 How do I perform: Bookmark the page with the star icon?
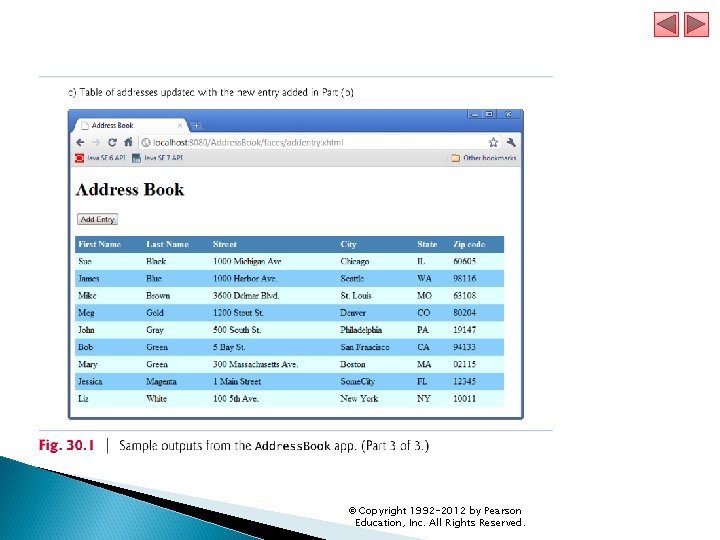(493, 142)
